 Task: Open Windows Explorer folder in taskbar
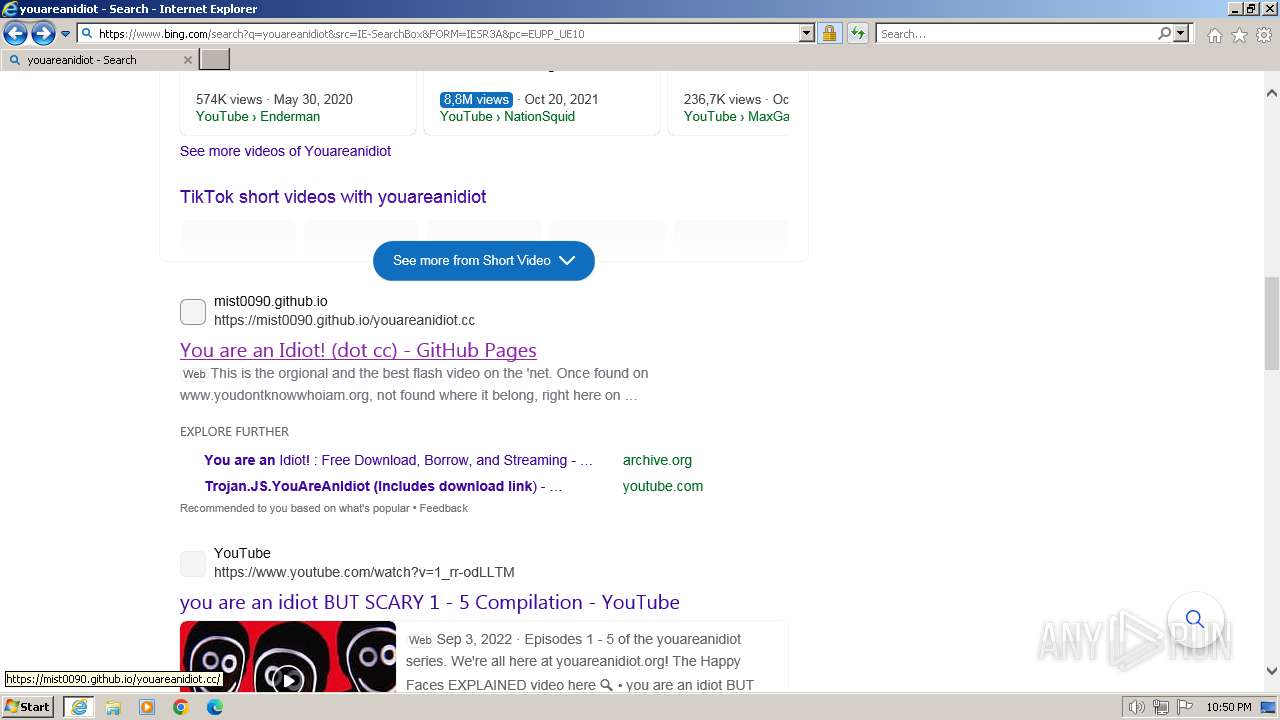point(113,707)
